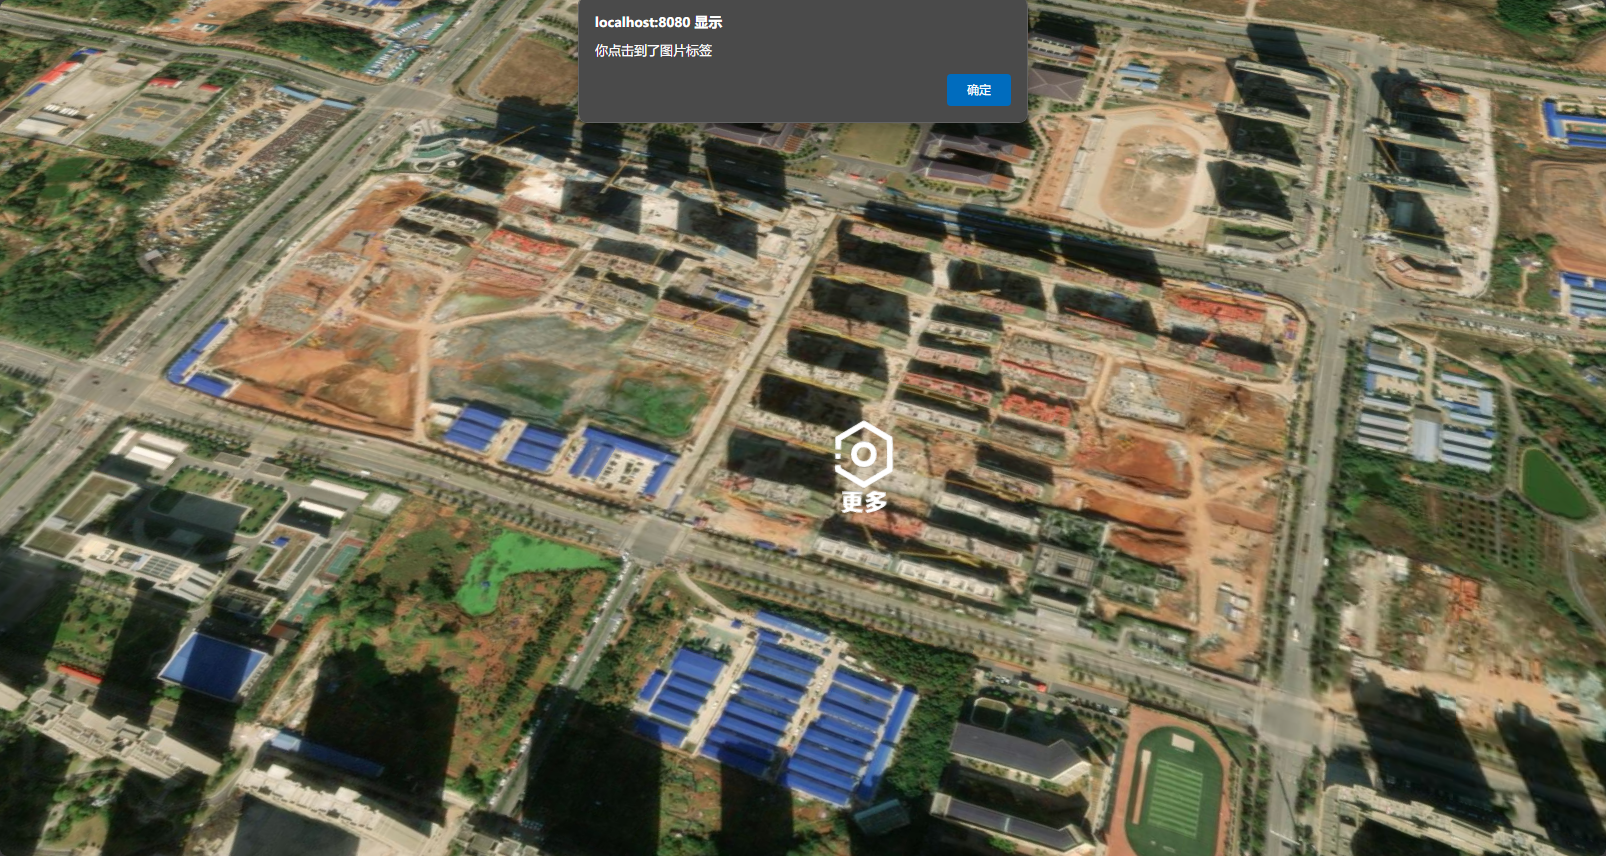
Task: Click the hexagon marker icon on the map
Action: 862,455
